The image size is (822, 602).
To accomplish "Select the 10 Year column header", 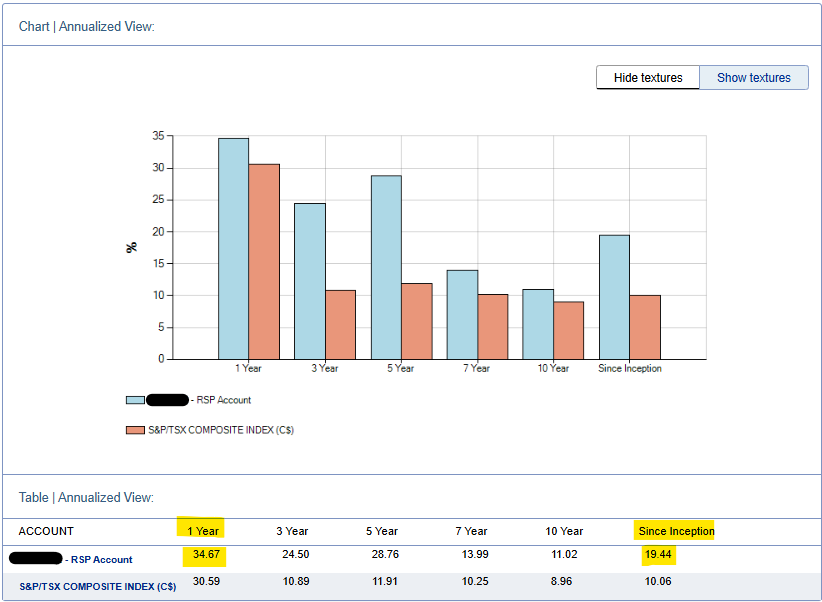I will [x=564, y=531].
